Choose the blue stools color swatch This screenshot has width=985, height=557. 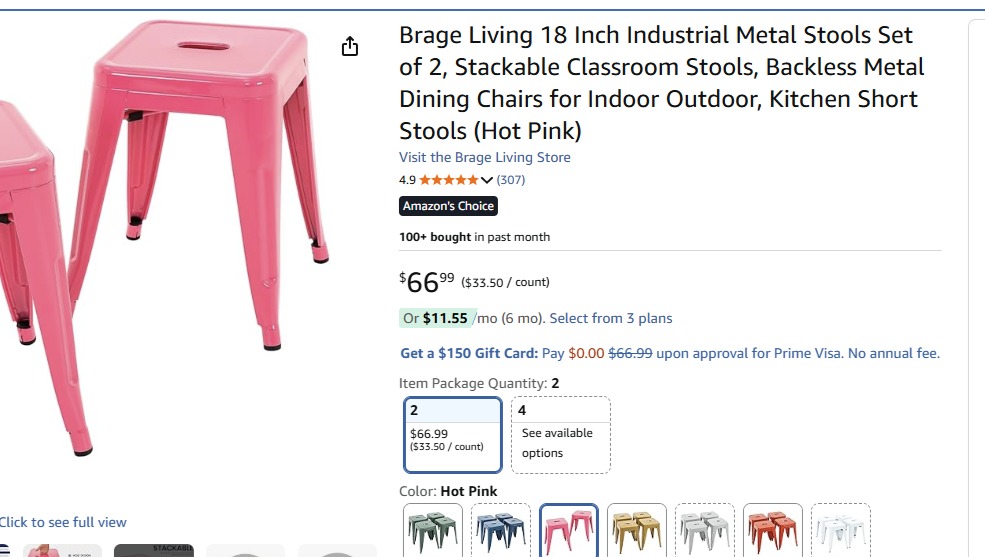click(501, 530)
